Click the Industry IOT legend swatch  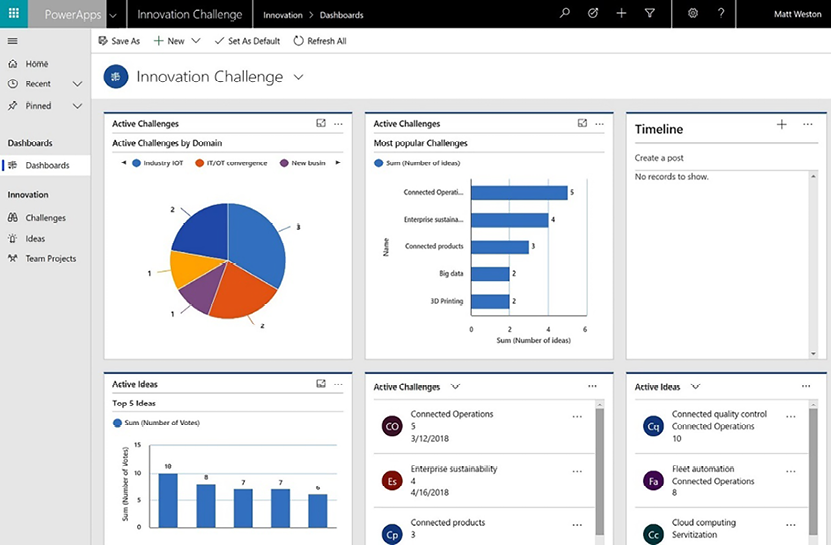point(136,163)
